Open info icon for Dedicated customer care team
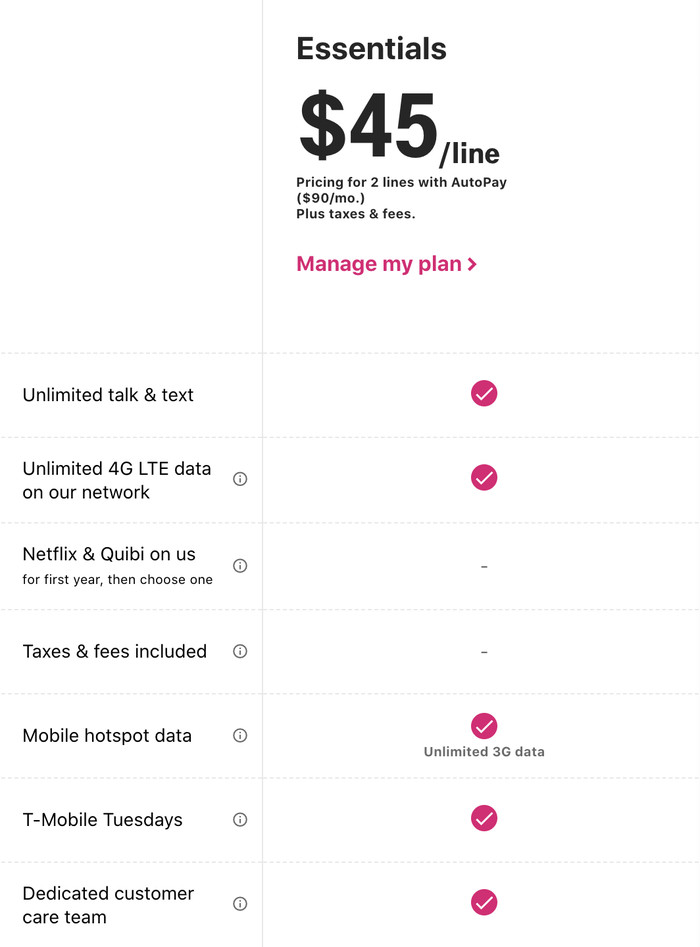This screenshot has width=700, height=947. (240, 904)
